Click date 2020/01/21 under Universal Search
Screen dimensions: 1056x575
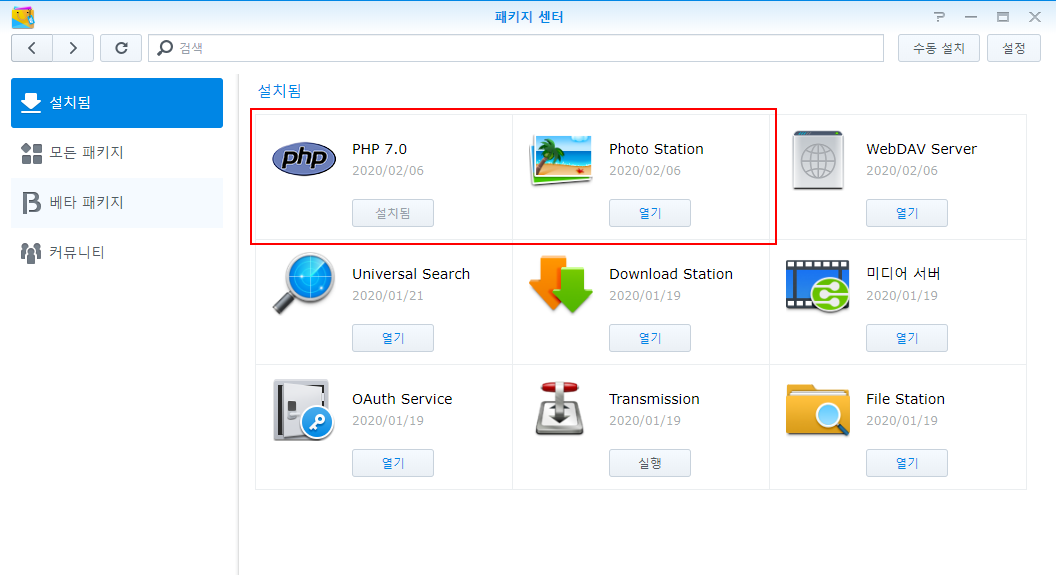(388, 296)
